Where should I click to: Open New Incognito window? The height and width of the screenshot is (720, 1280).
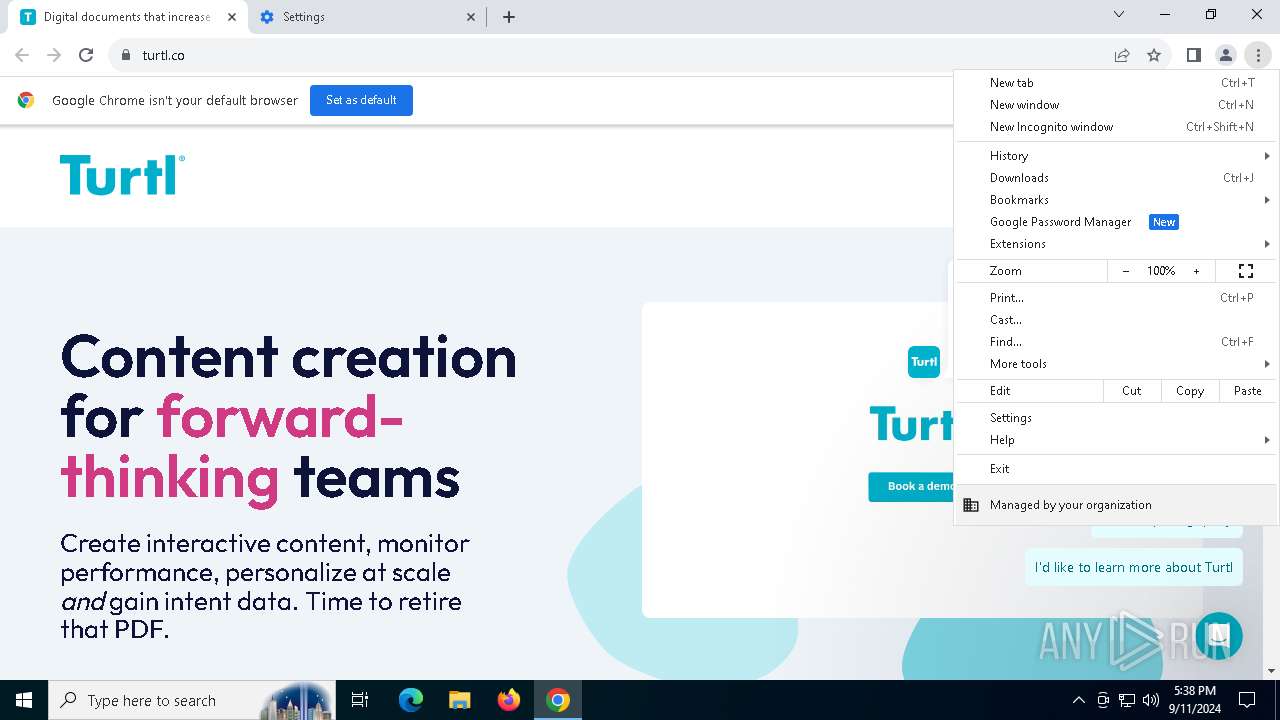pos(1117,127)
